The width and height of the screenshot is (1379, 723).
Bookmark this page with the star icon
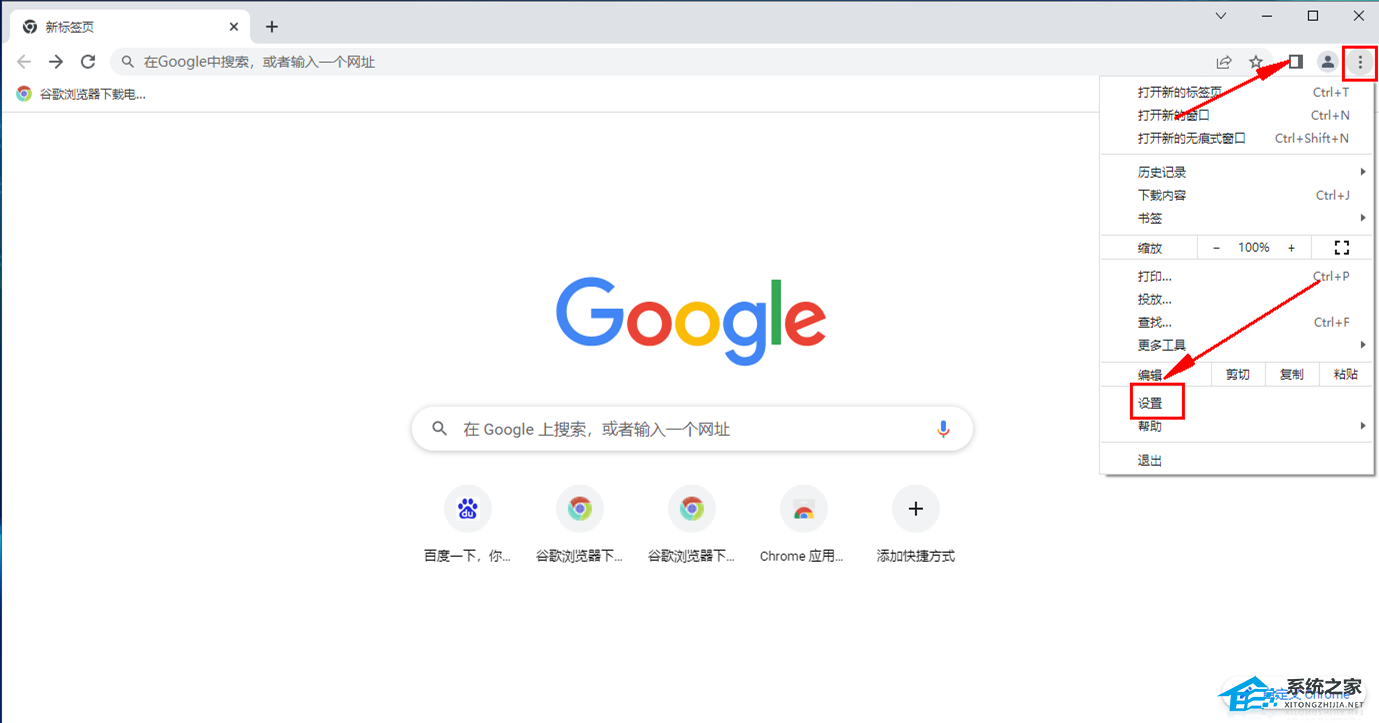tap(1256, 62)
